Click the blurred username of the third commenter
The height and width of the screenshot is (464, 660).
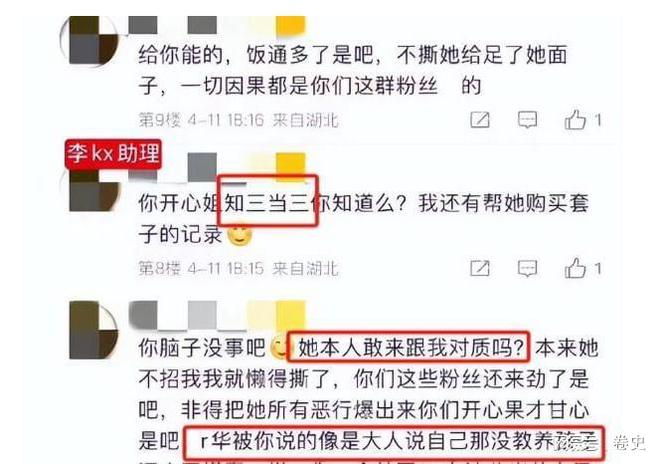217,315
